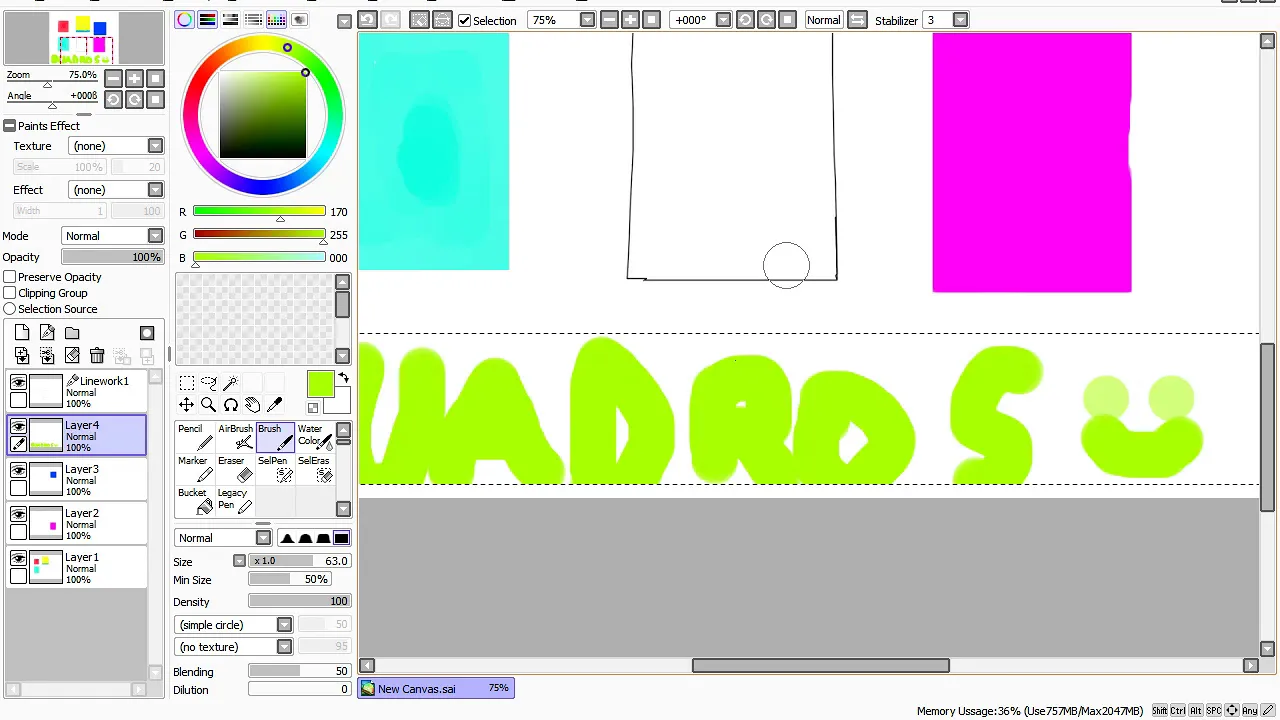Pick the eyedropper color picker tool
This screenshot has height=720, width=1280.
pos(275,405)
